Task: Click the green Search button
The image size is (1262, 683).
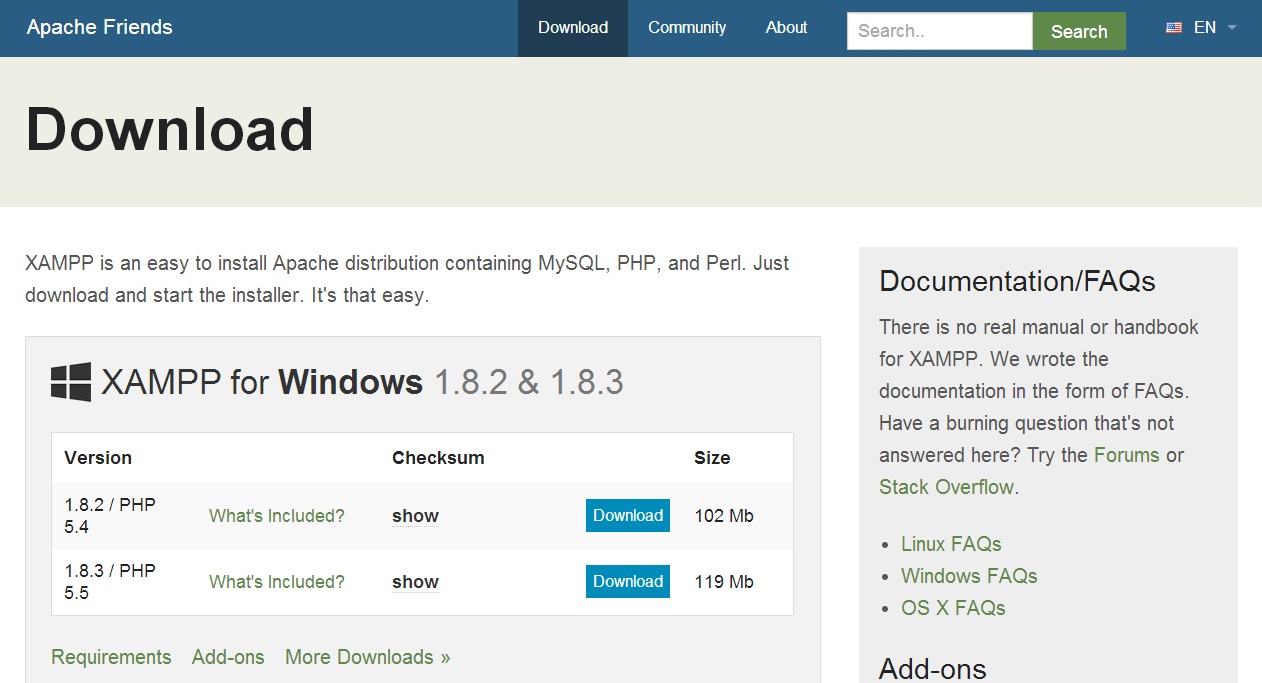Action: pyautogui.click(x=1079, y=31)
